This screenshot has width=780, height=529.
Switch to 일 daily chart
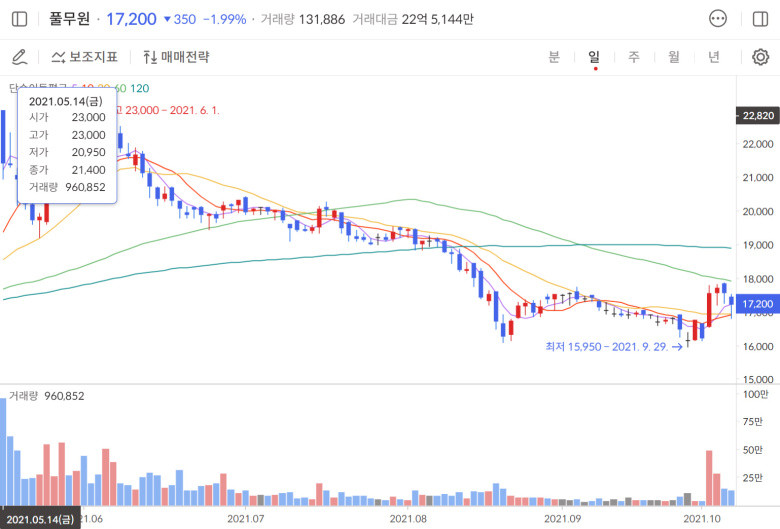pyautogui.click(x=594, y=57)
